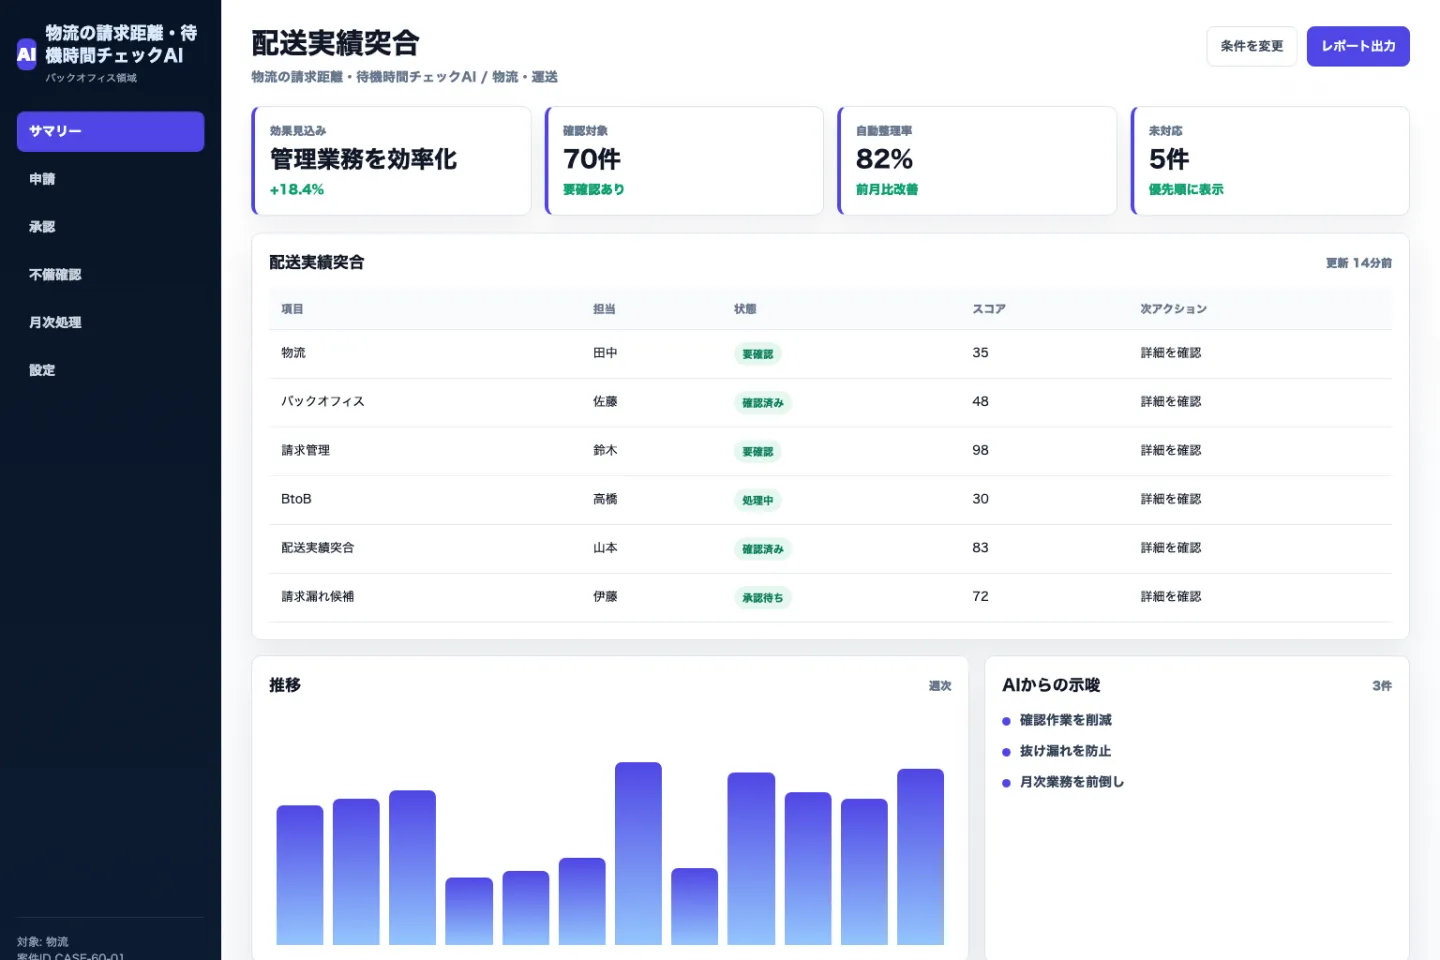
Task: Click the tallest bar in 推移 chart
Action: [x=638, y=853]
